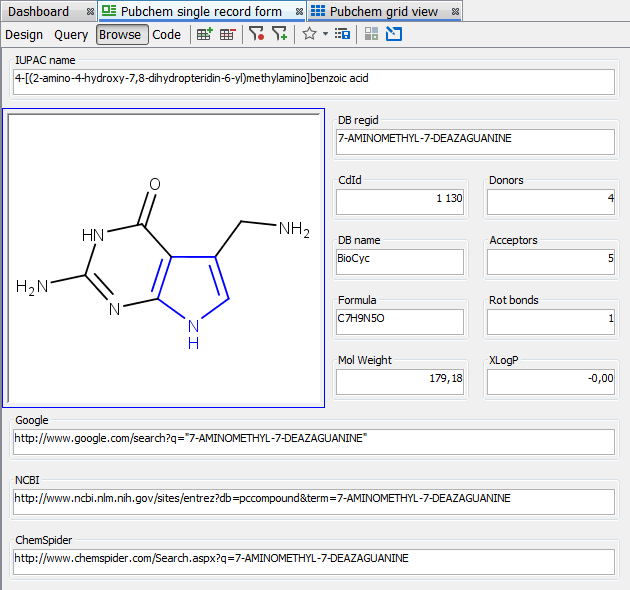This screenshot has width=630, height=590.
Task: Click the Google search URL field
Action: point(314,442)
